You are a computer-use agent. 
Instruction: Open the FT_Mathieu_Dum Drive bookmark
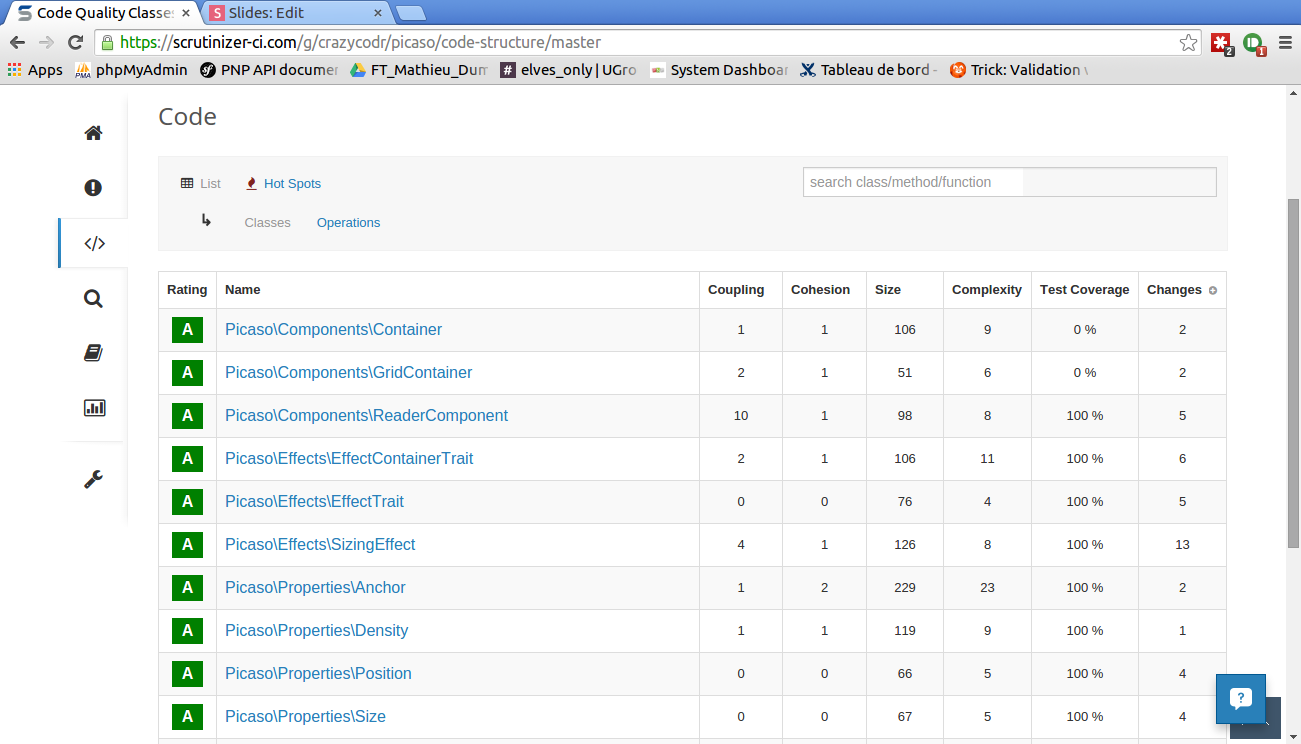pyautogui.click(x=418, y=70)
